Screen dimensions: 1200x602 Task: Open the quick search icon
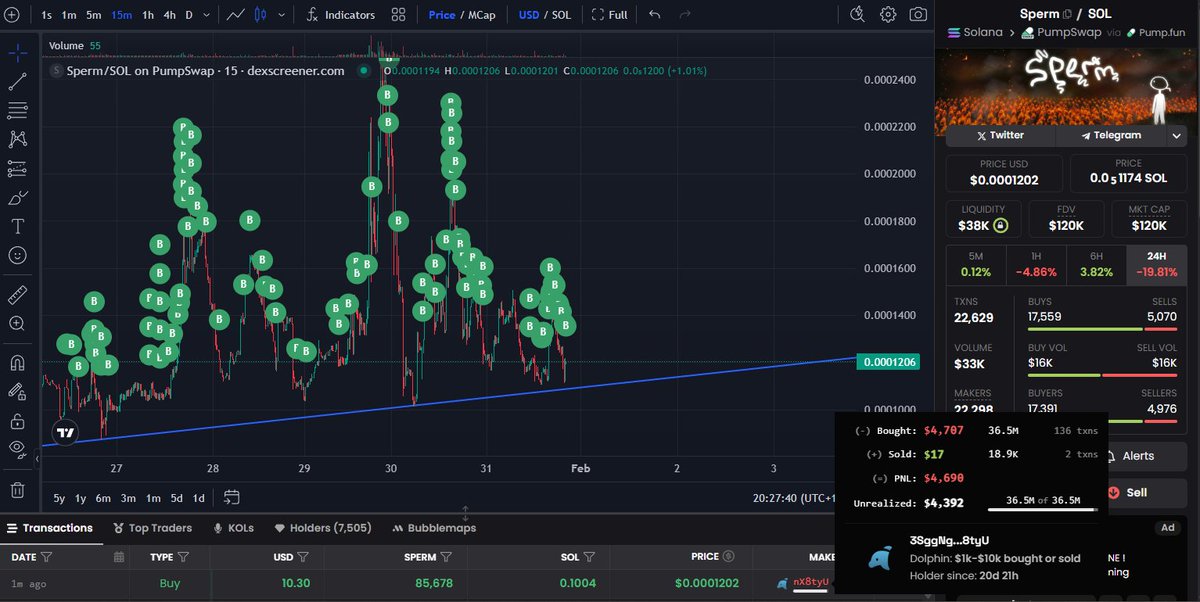click(x=857, y=14)
